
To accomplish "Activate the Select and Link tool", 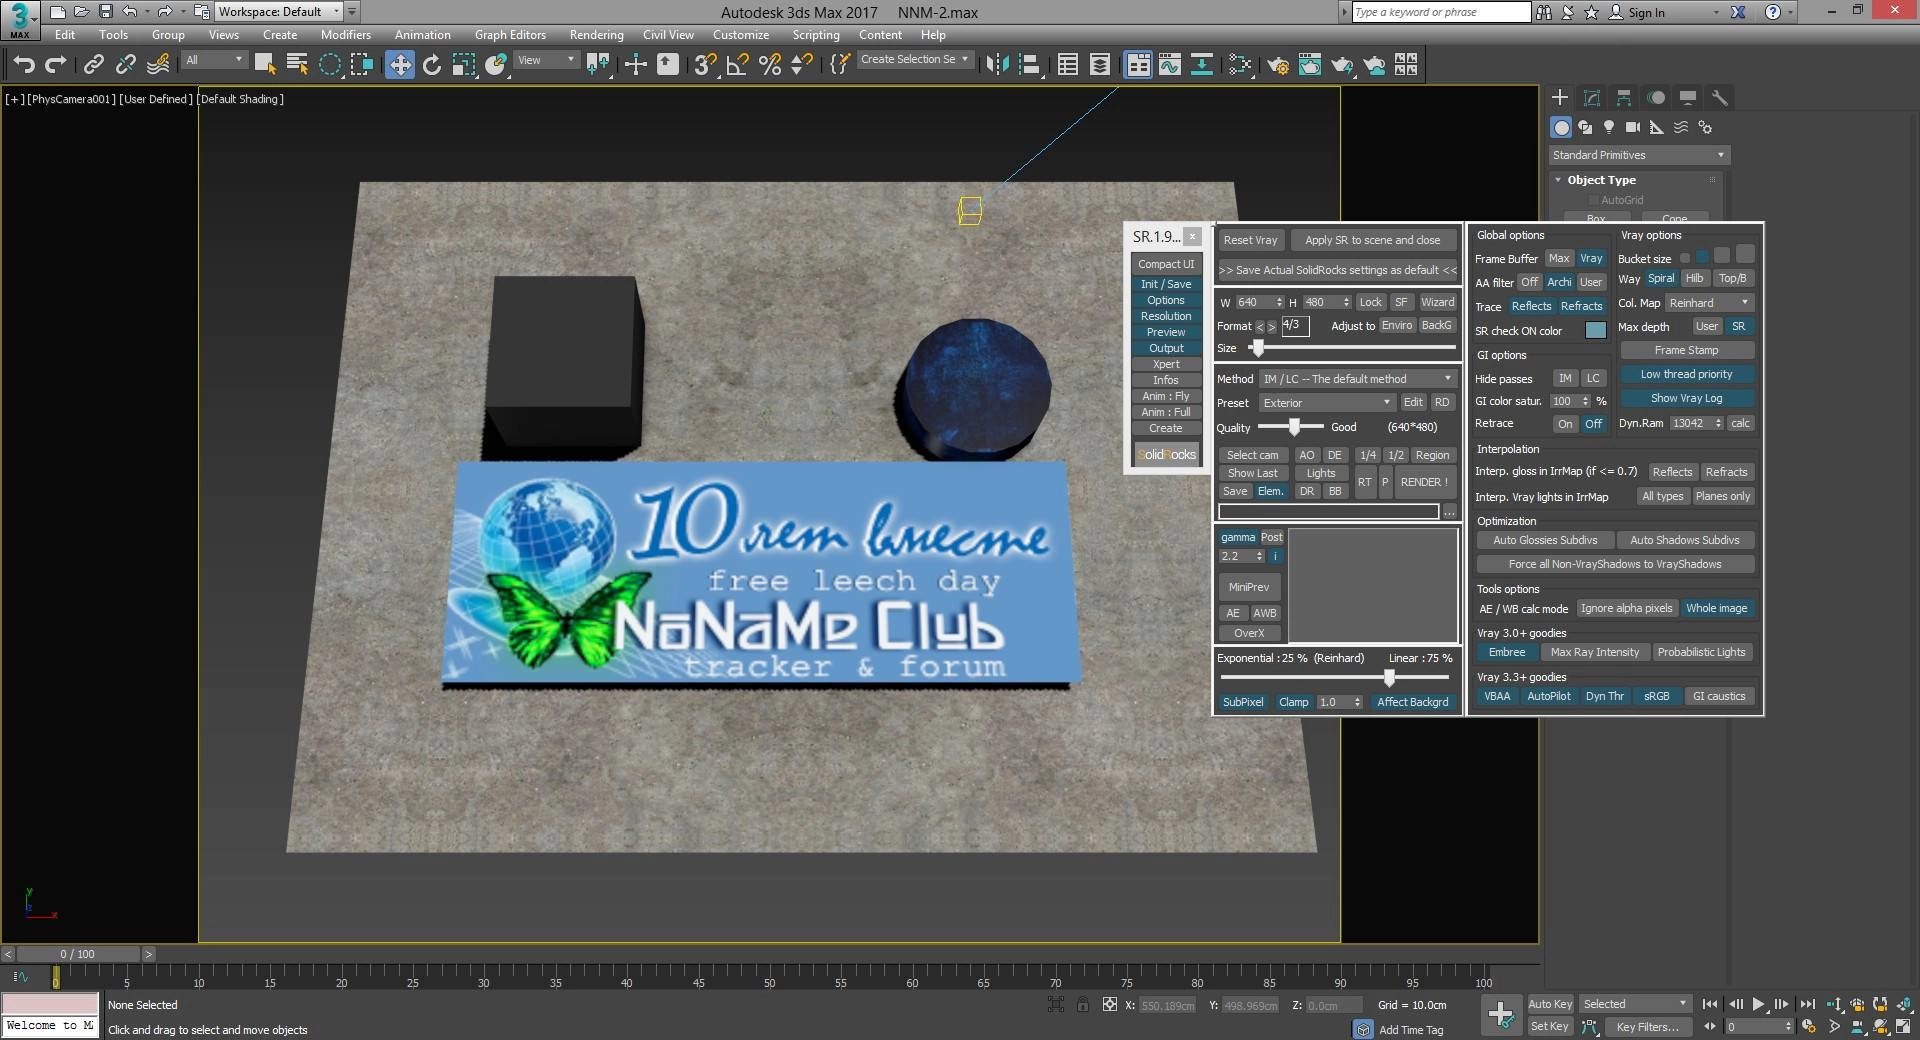I will [93, 65].
